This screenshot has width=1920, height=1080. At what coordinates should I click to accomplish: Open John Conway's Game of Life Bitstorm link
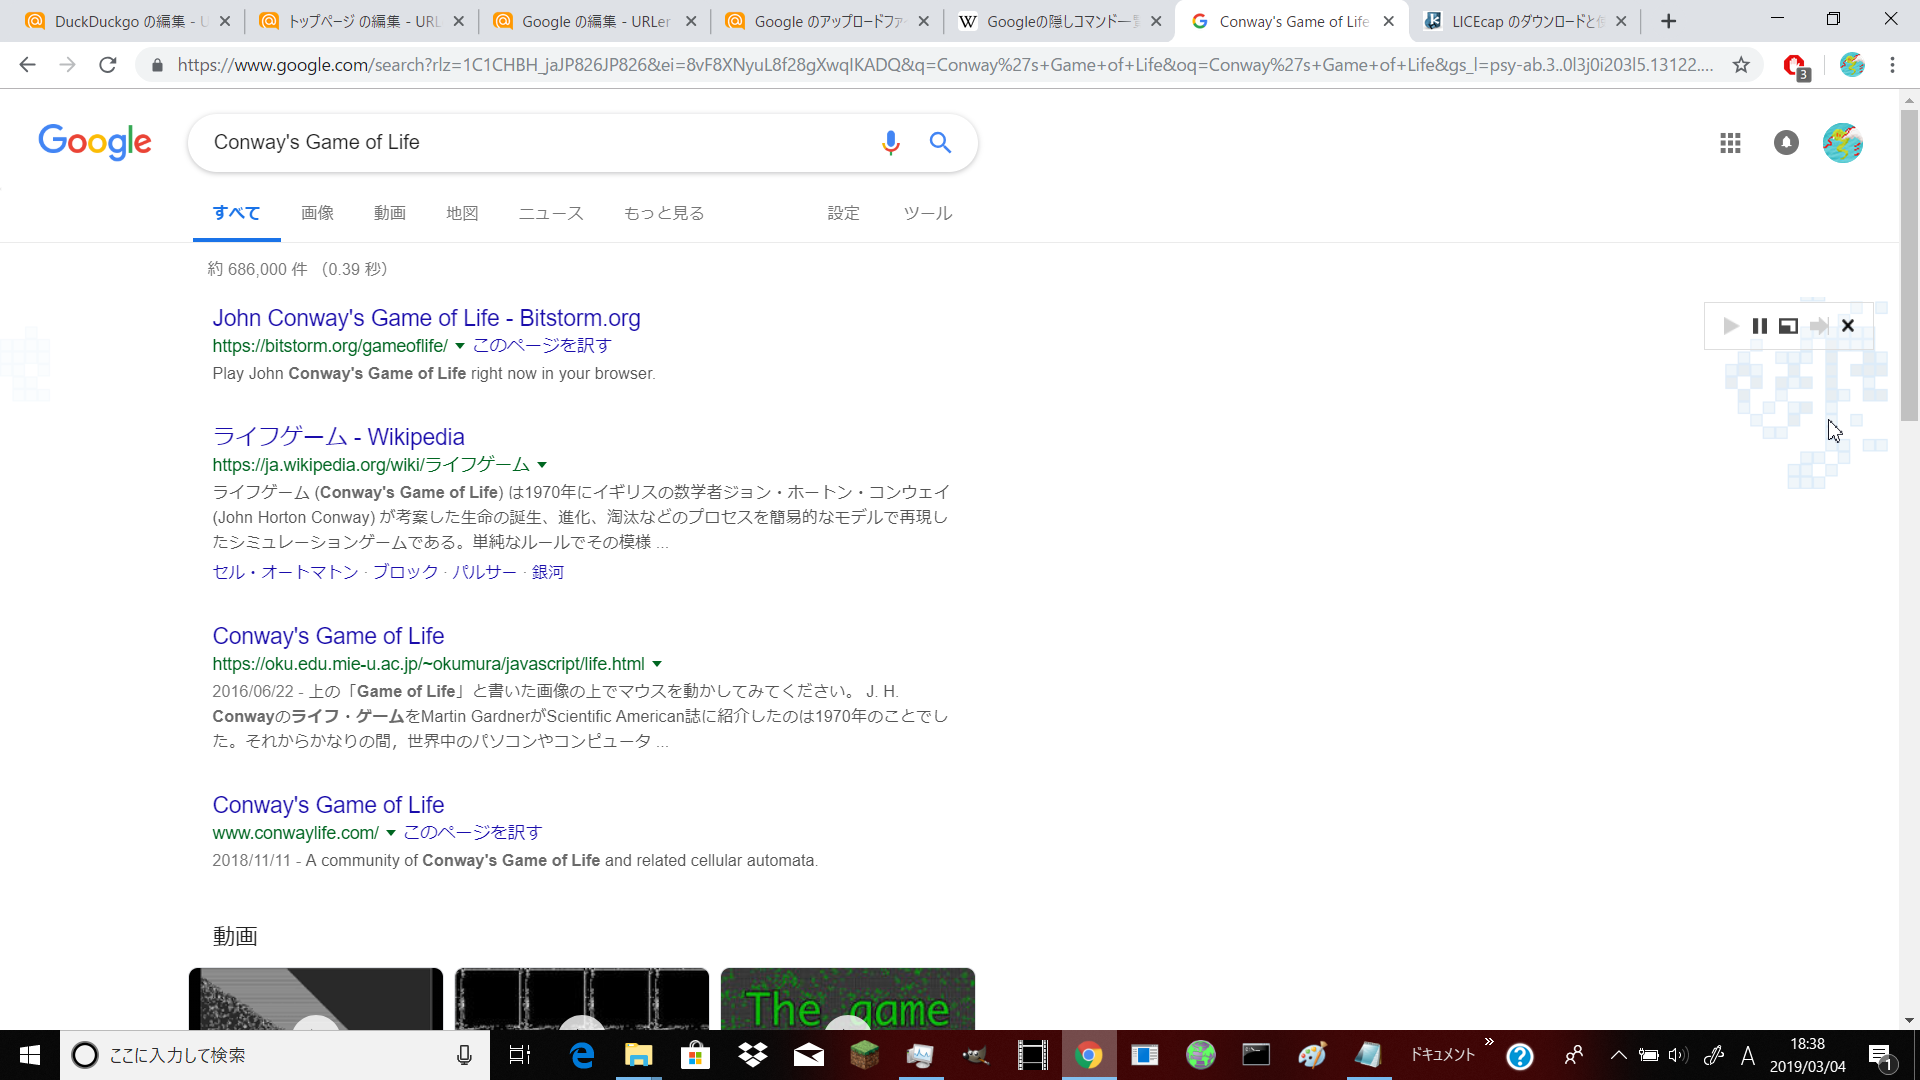pyautogui.click(x=426, y=318)
